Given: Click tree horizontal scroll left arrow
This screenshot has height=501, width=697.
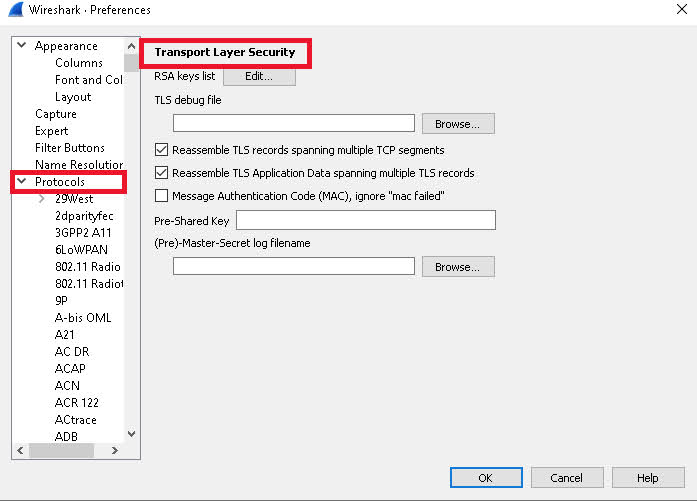Looking at the screenshot, I should point(20,450).
